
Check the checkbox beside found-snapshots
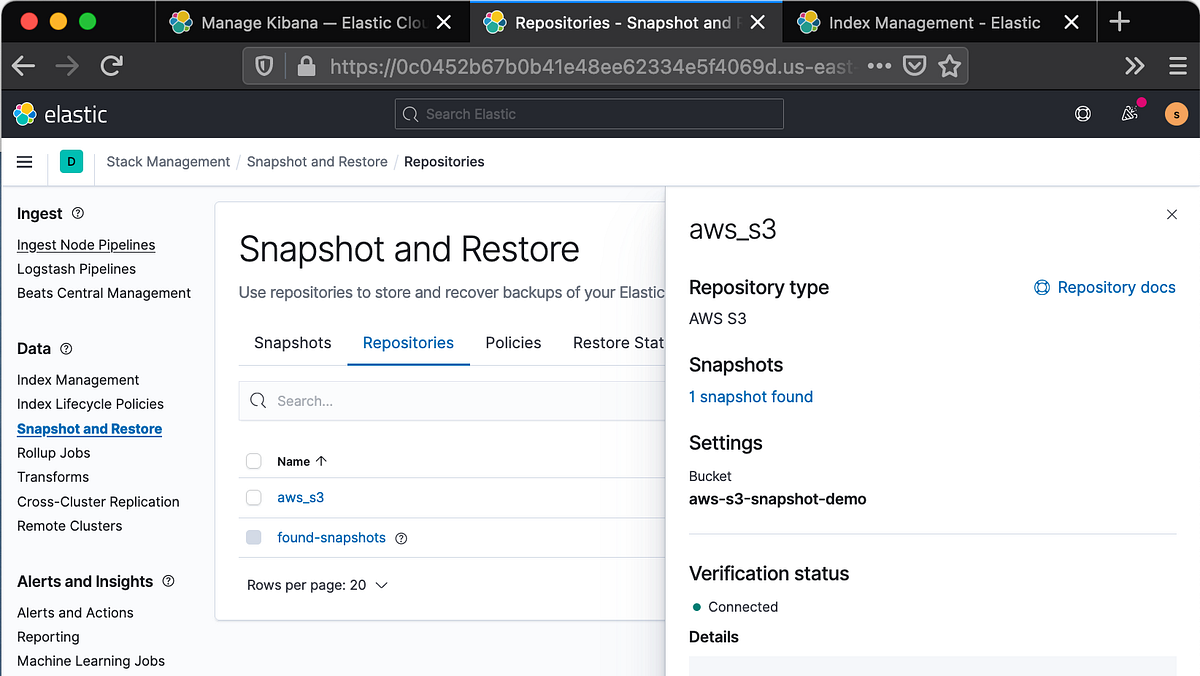coord(253,537)
